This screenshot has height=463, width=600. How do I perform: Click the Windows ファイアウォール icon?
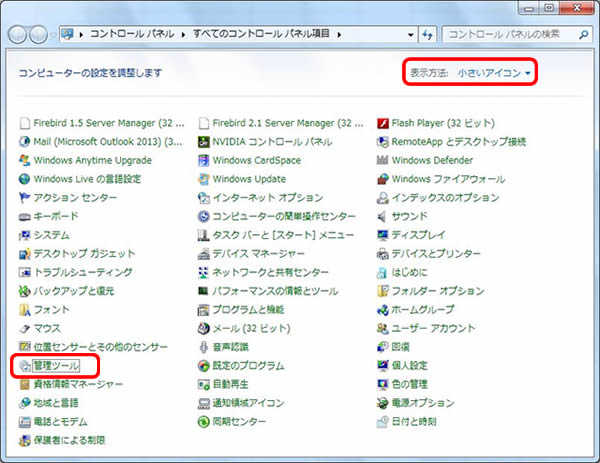click(383, 179)
